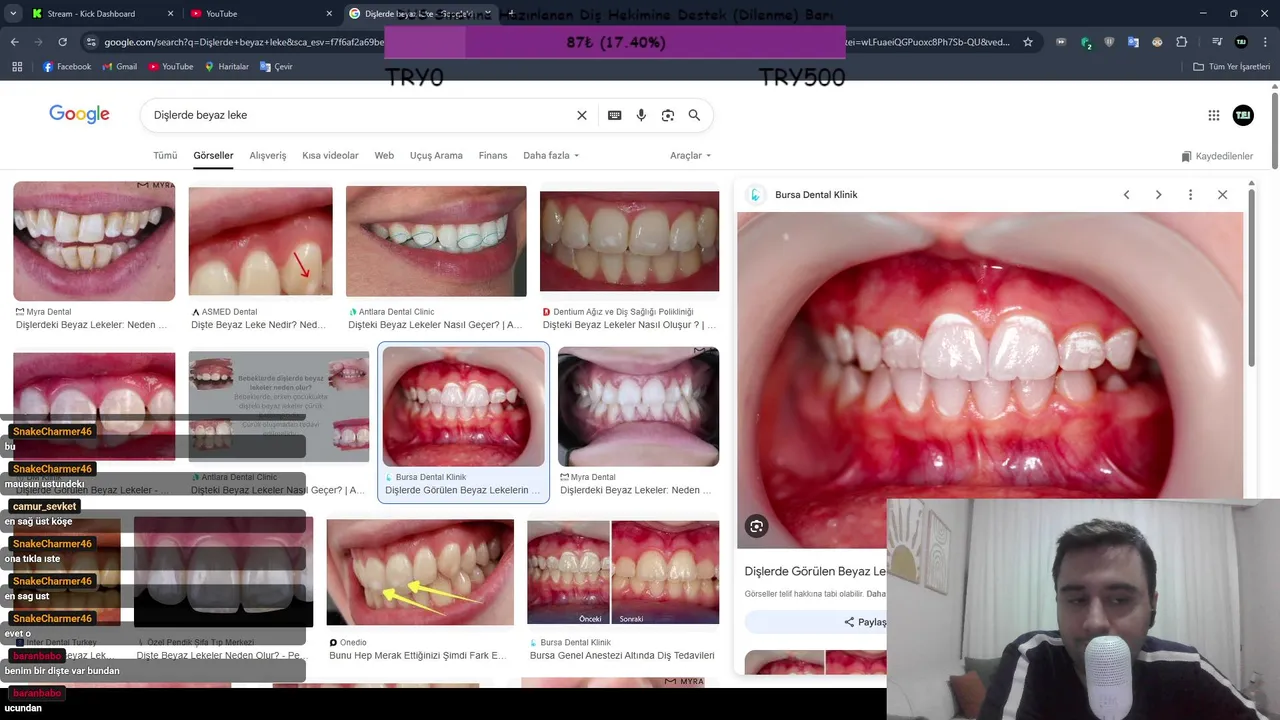This screenshot has height=720, width=1280.
Task: Open the YouTube bookmark in bookmarks bar
Action: click(x=171, y=67)
